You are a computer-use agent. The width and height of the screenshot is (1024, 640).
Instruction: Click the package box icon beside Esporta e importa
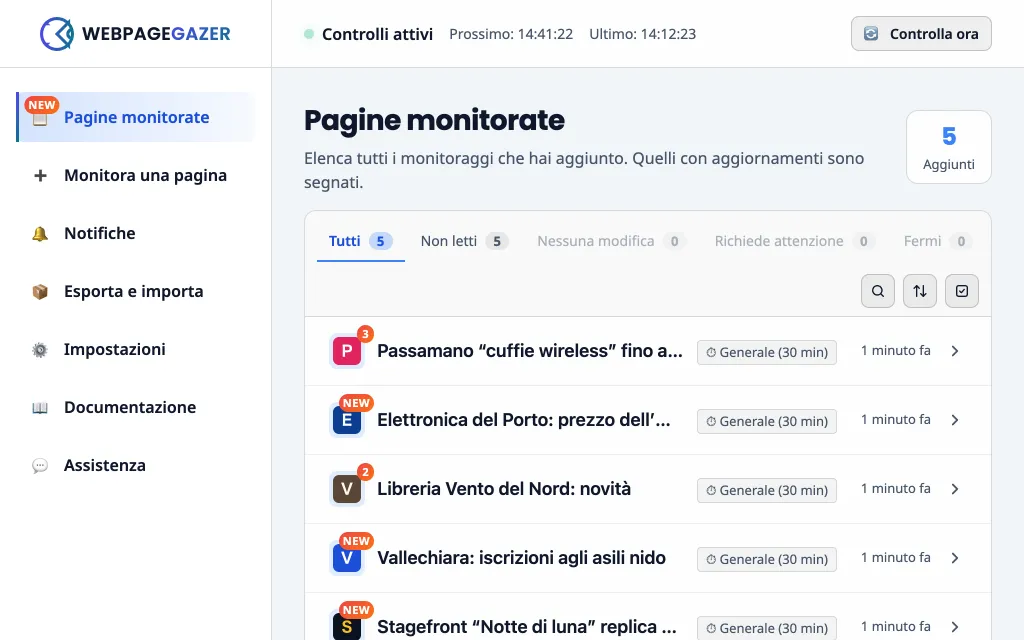point(40,292)
